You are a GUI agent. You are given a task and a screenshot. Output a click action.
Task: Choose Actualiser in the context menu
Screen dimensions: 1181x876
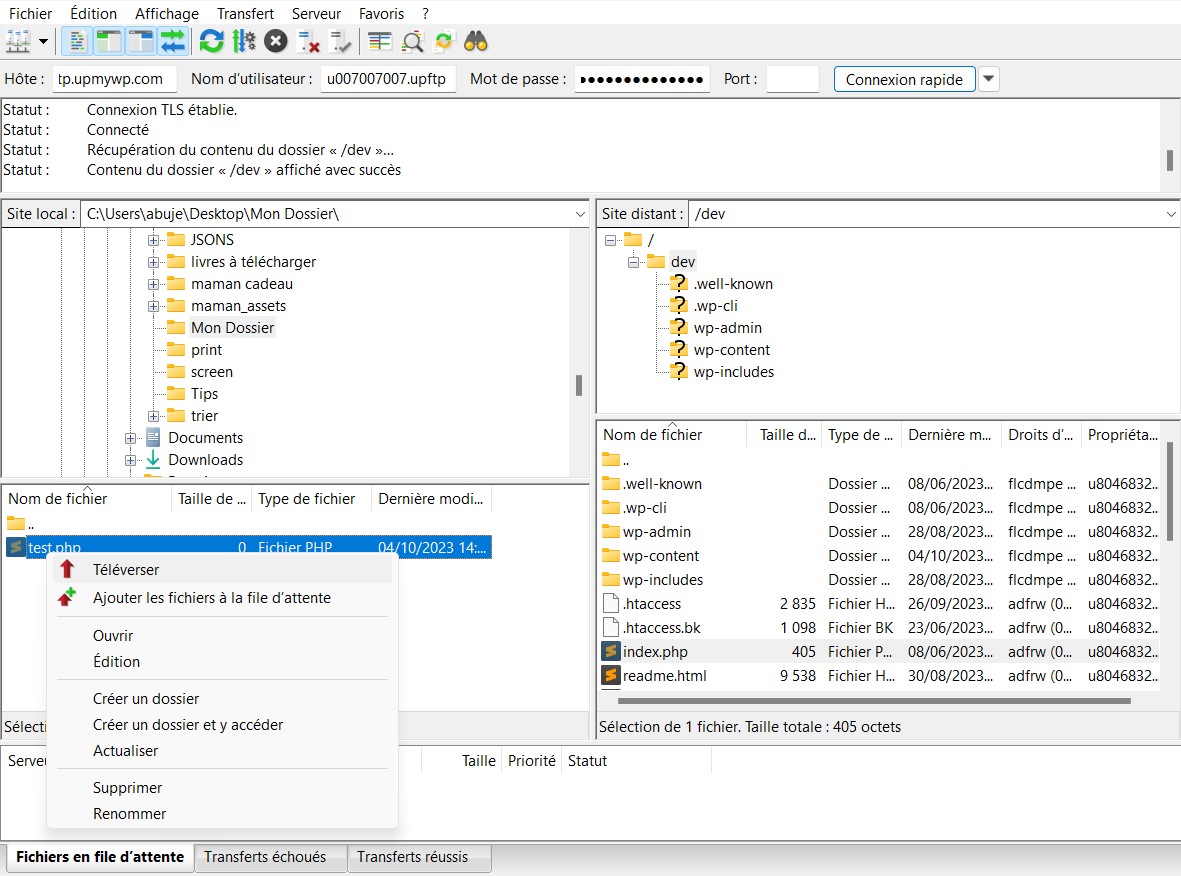click(x=223, y=751)
